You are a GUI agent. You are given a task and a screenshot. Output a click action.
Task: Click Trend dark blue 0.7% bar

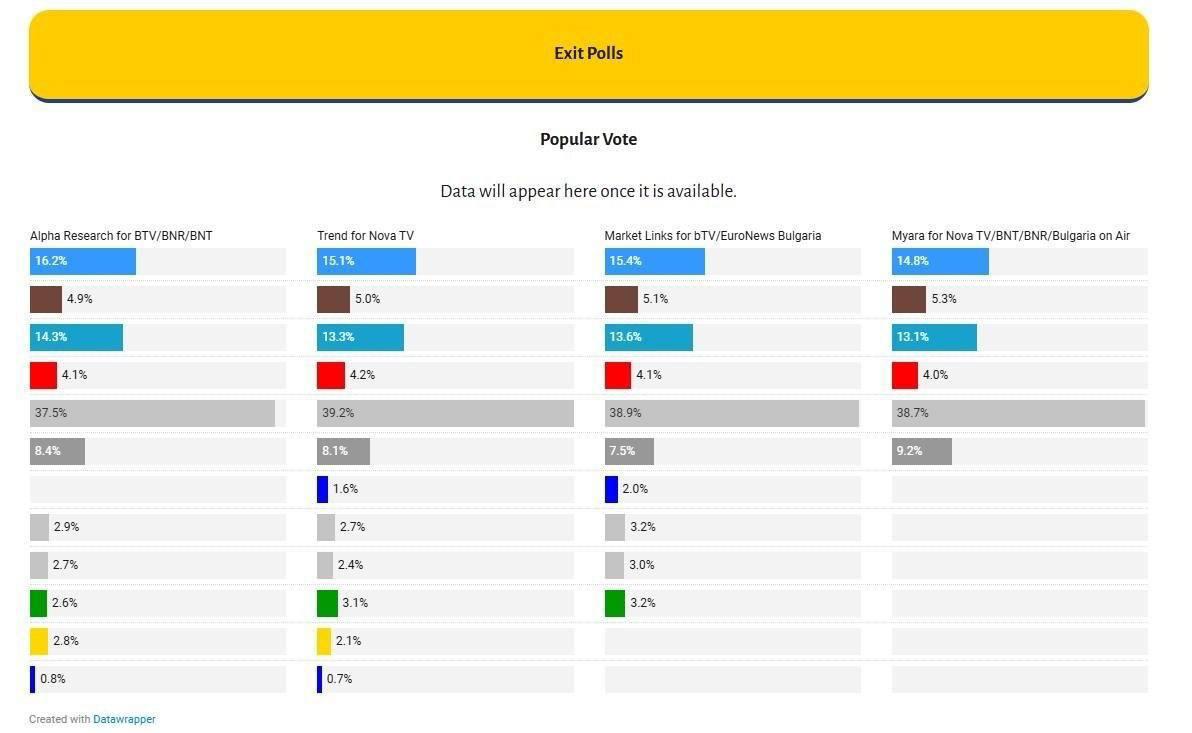pos(319,679)
